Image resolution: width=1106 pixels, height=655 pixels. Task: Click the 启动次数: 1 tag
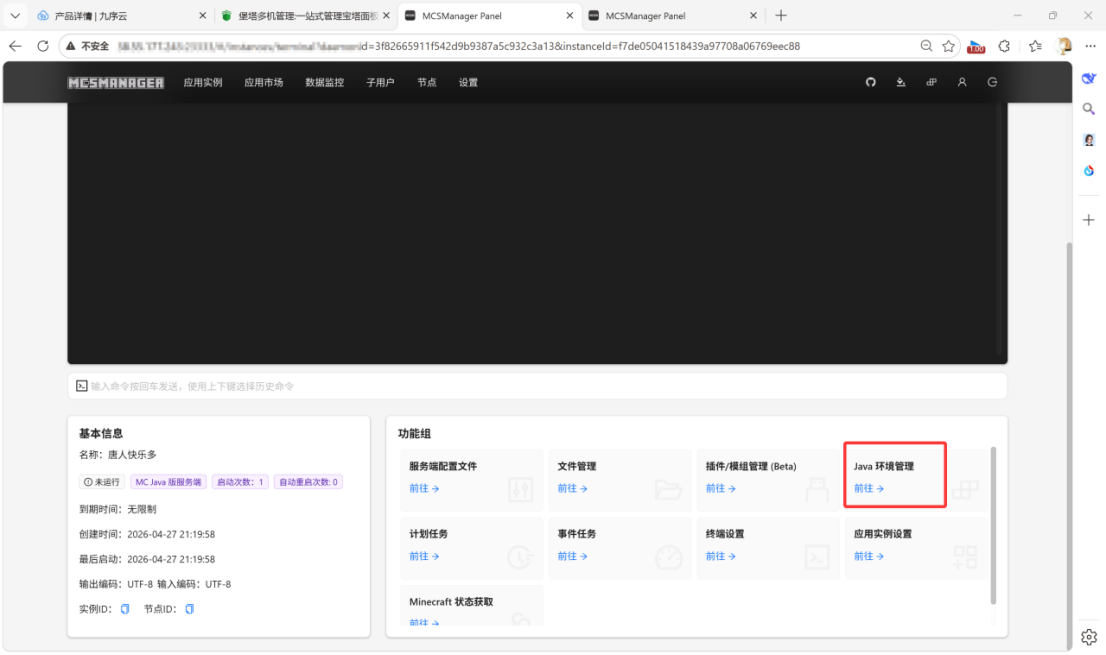click(x=240, y=482)
